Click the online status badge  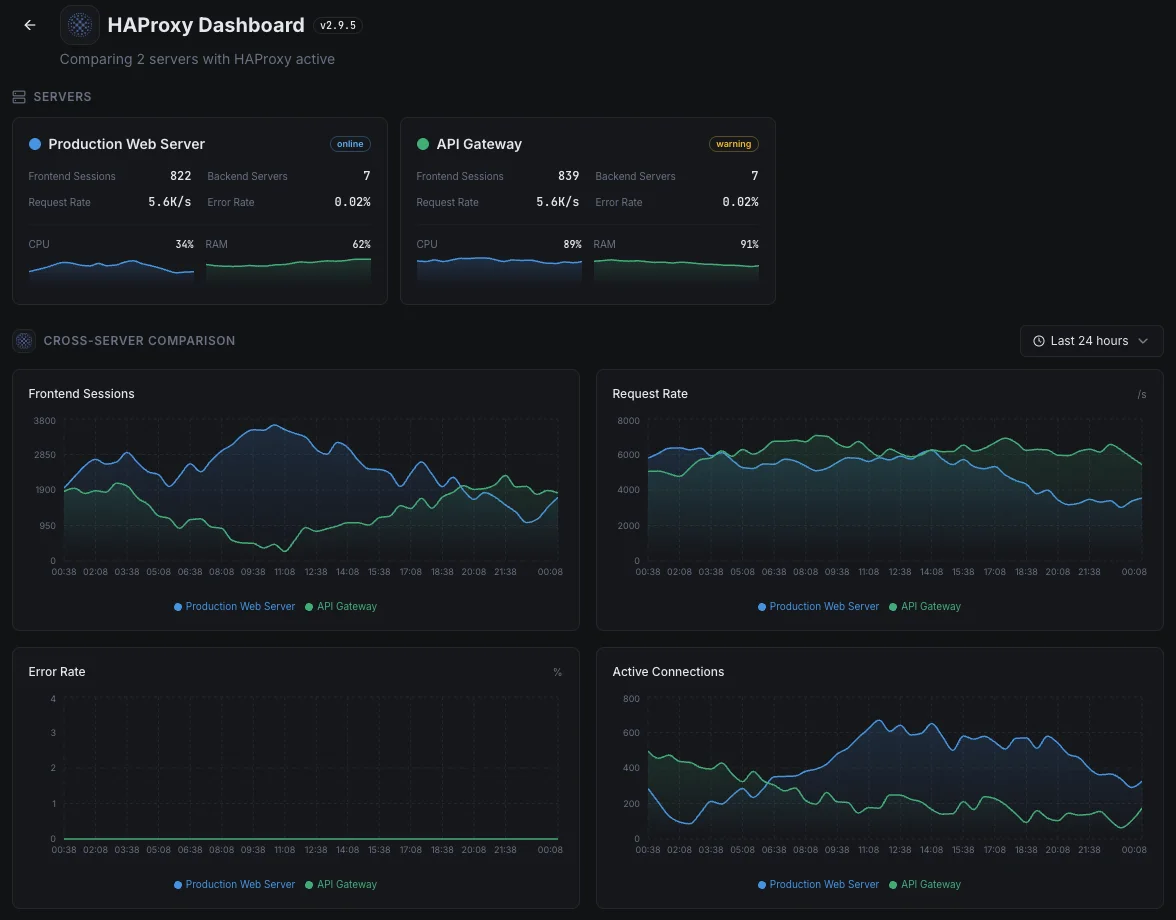(x=350, y=144)
